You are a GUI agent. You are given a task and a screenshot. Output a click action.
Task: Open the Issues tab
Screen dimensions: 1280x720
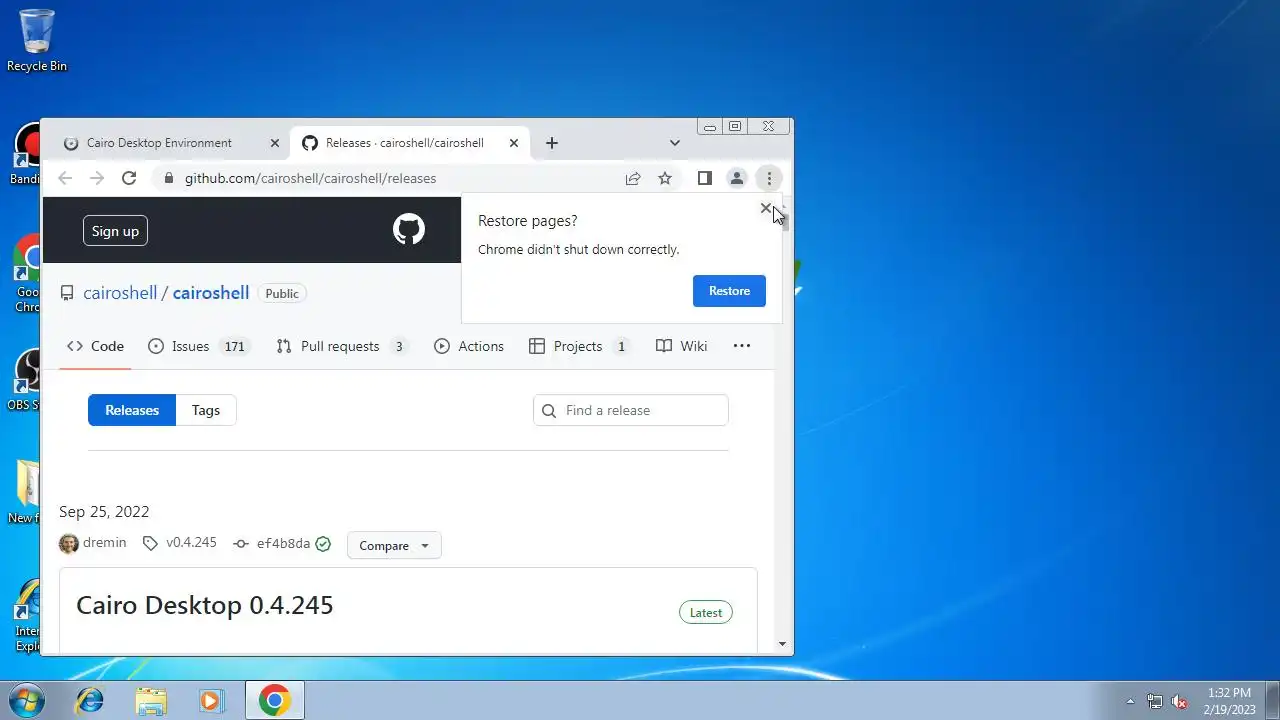(198, 346)
